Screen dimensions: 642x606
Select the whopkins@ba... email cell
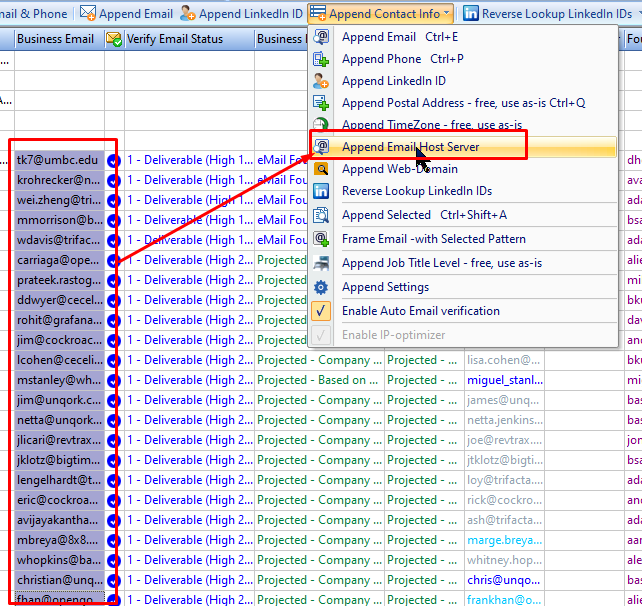click(60, 561)
